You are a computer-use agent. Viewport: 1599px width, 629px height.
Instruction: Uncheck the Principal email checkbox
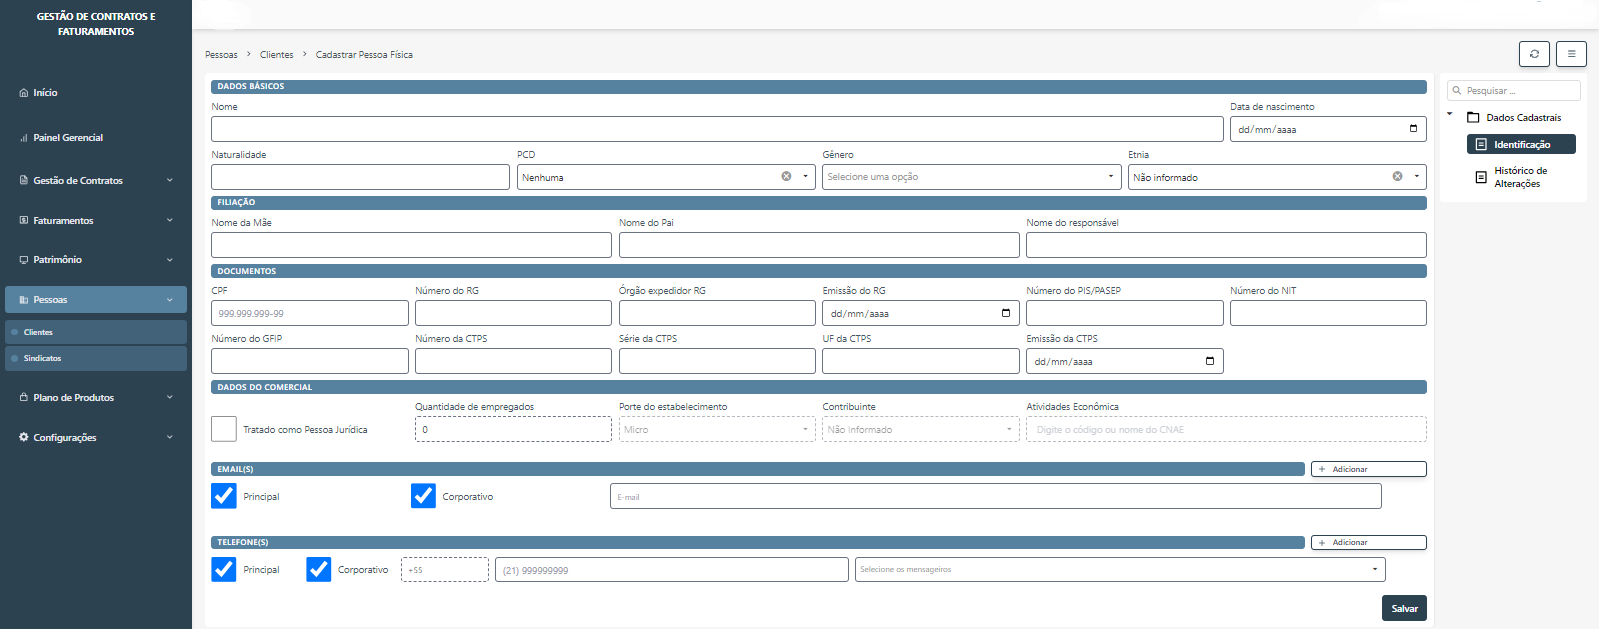point(224,496)
